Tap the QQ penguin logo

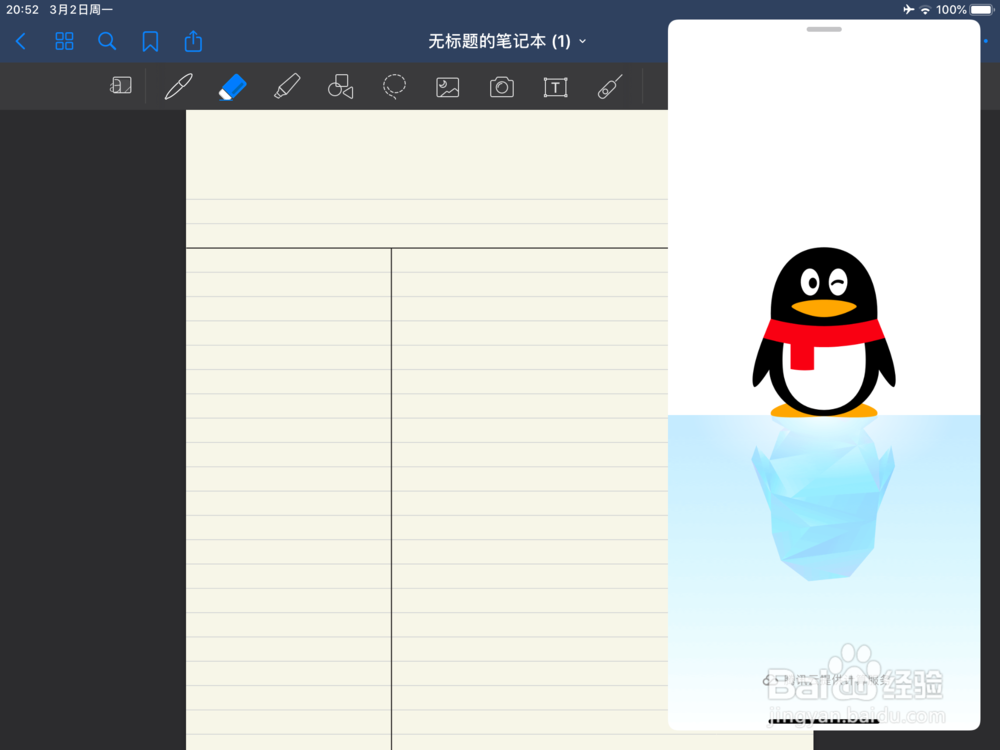click(x=824, y=332)
